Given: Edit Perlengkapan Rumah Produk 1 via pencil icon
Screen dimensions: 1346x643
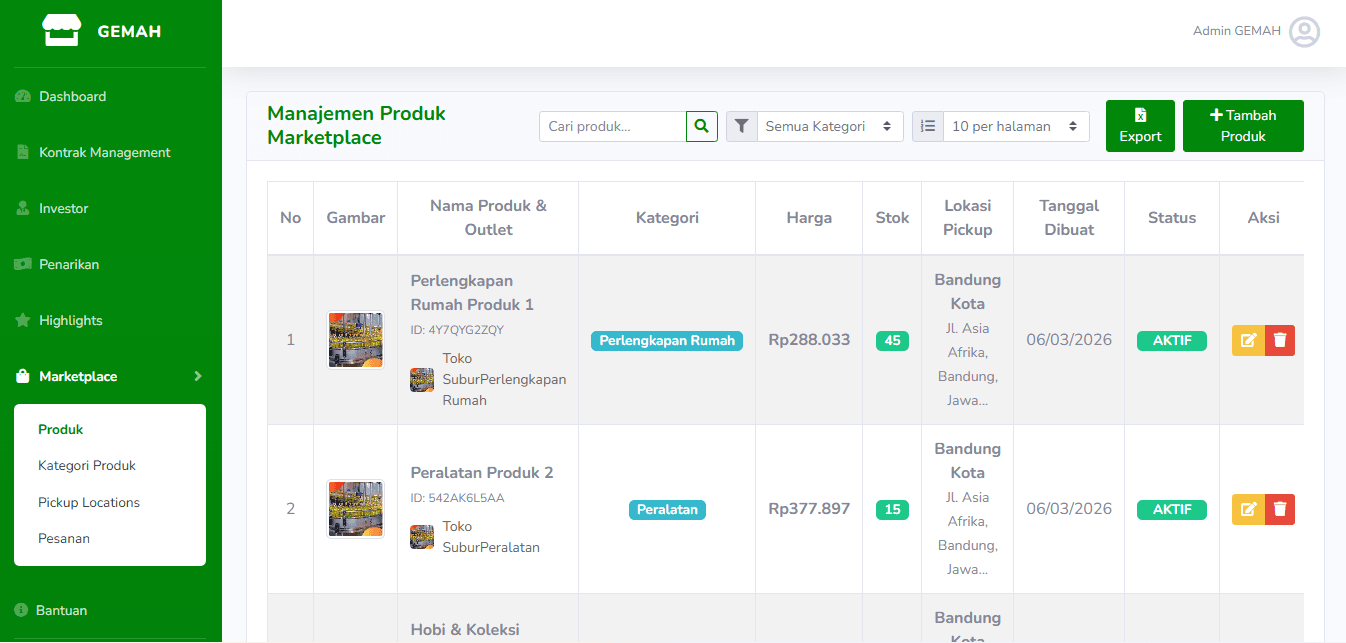Looking at the screenshot, I should tap(1247, 340).
